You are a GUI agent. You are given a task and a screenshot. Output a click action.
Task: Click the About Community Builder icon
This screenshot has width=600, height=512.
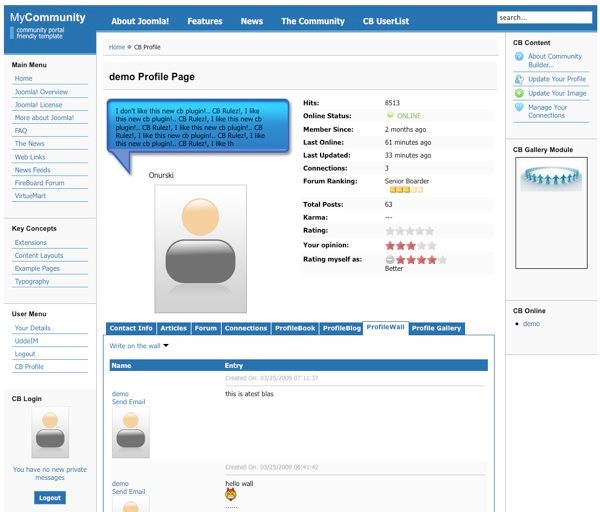519,57
